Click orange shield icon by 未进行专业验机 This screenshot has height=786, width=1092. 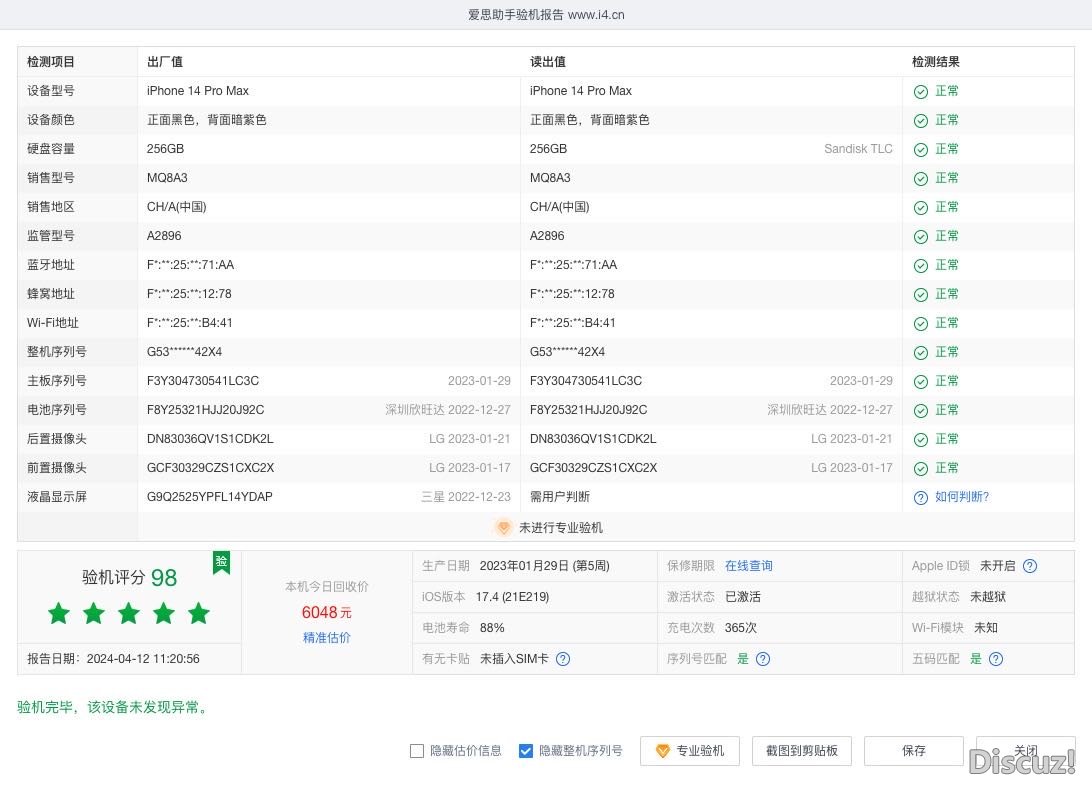pyautogui.click(x=504, y=527)
